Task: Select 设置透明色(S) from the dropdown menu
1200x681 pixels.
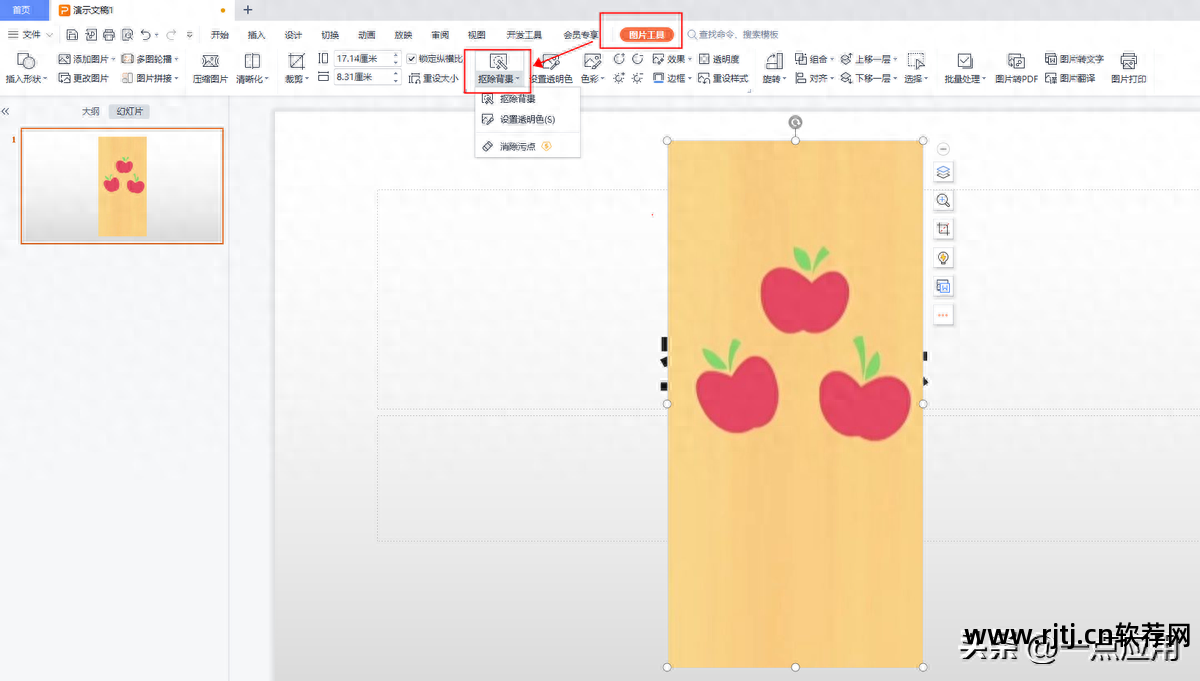Action: pyautogui.click(x=526, y=119)
